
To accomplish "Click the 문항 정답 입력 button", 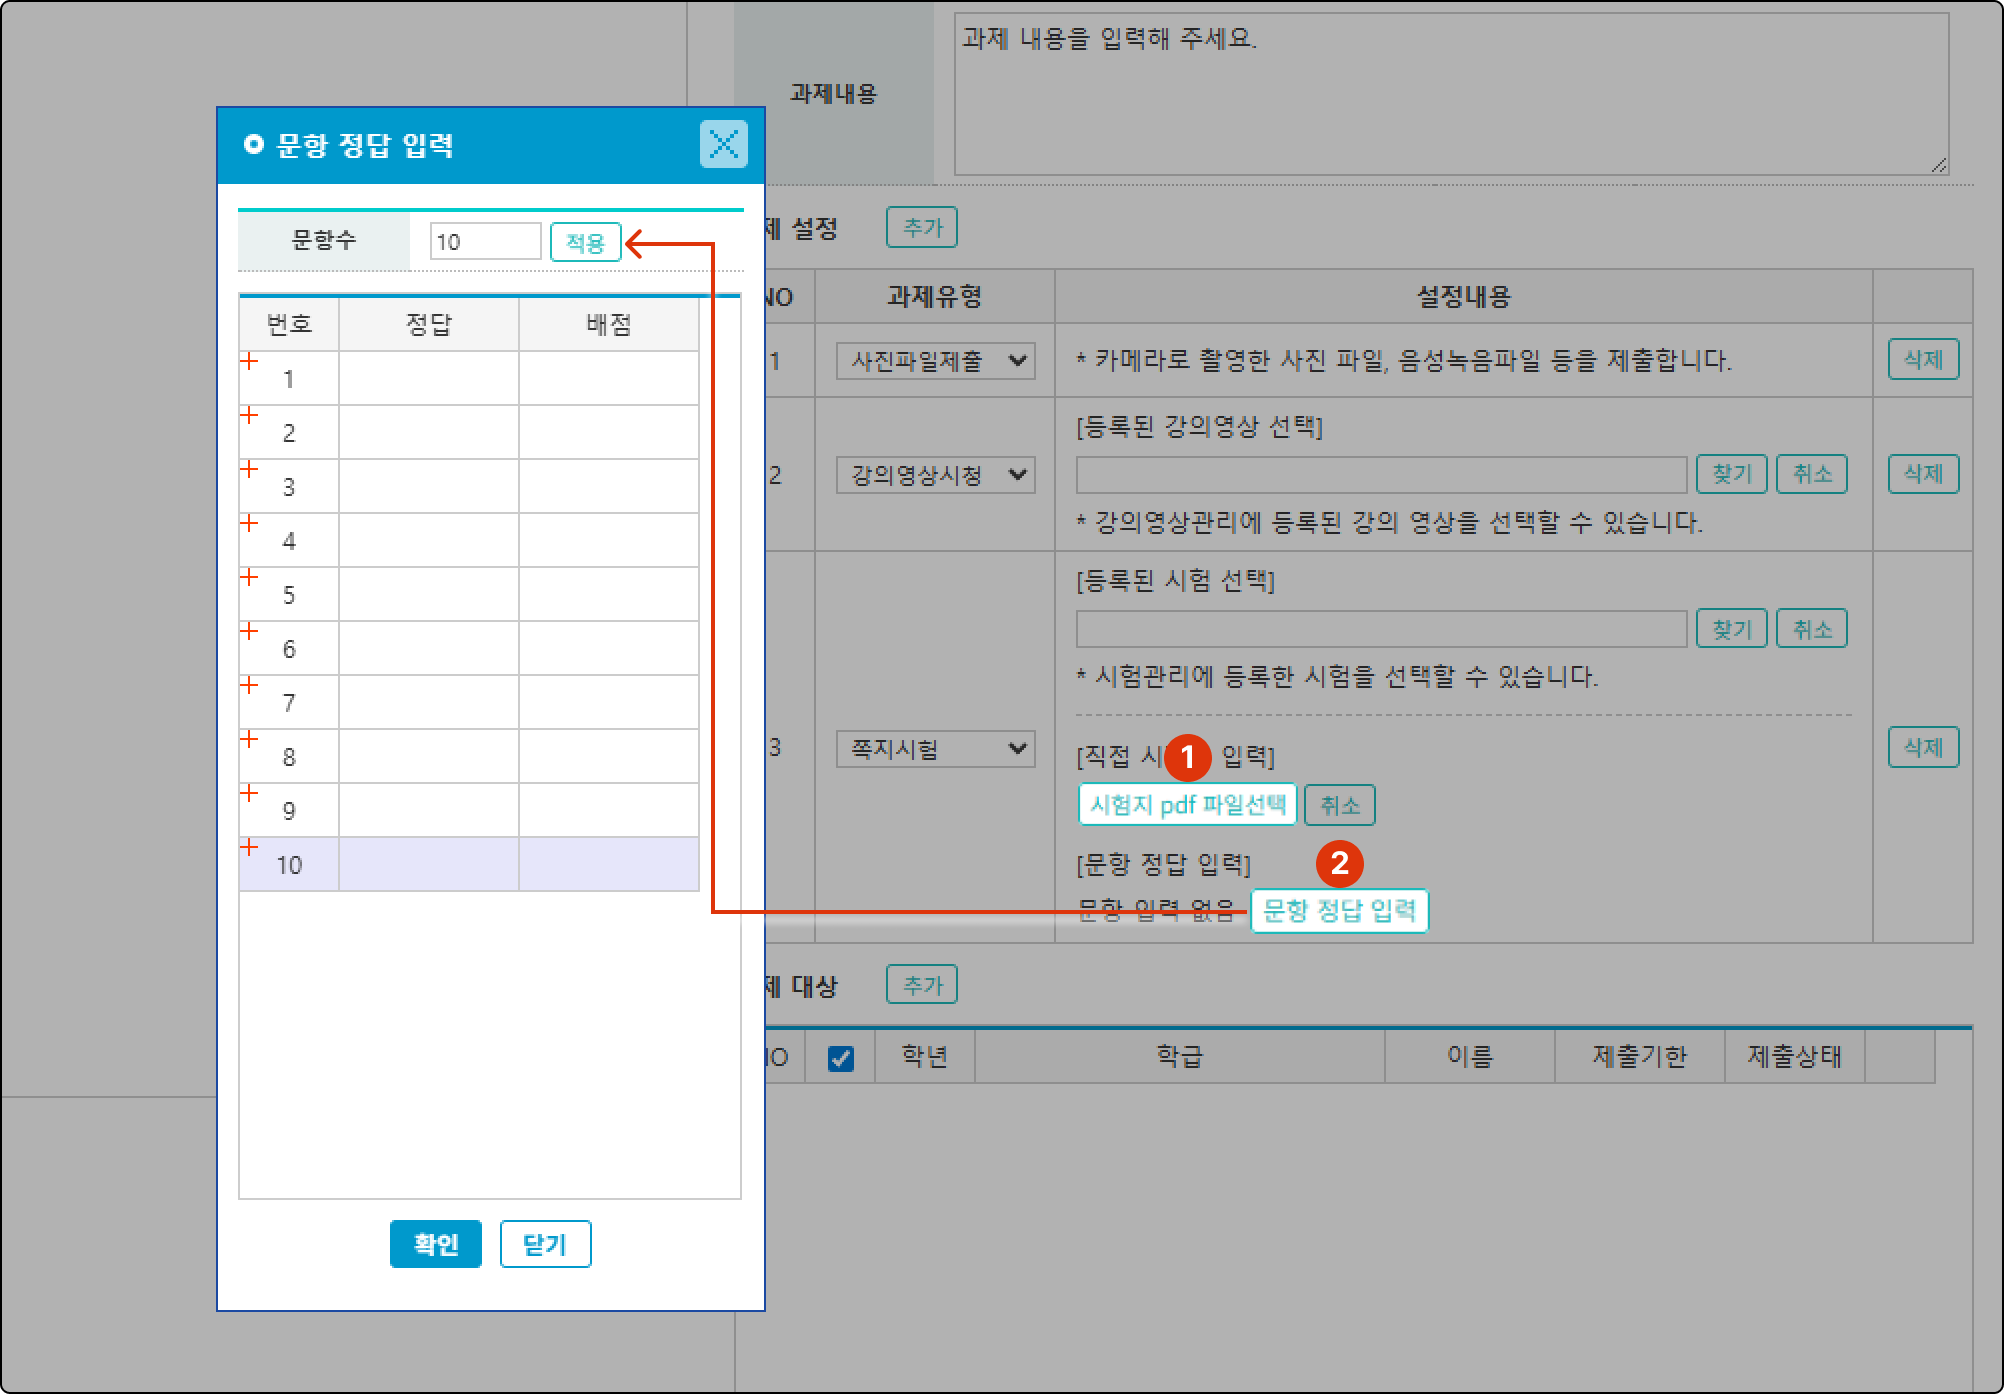I will pos(1339,911).
